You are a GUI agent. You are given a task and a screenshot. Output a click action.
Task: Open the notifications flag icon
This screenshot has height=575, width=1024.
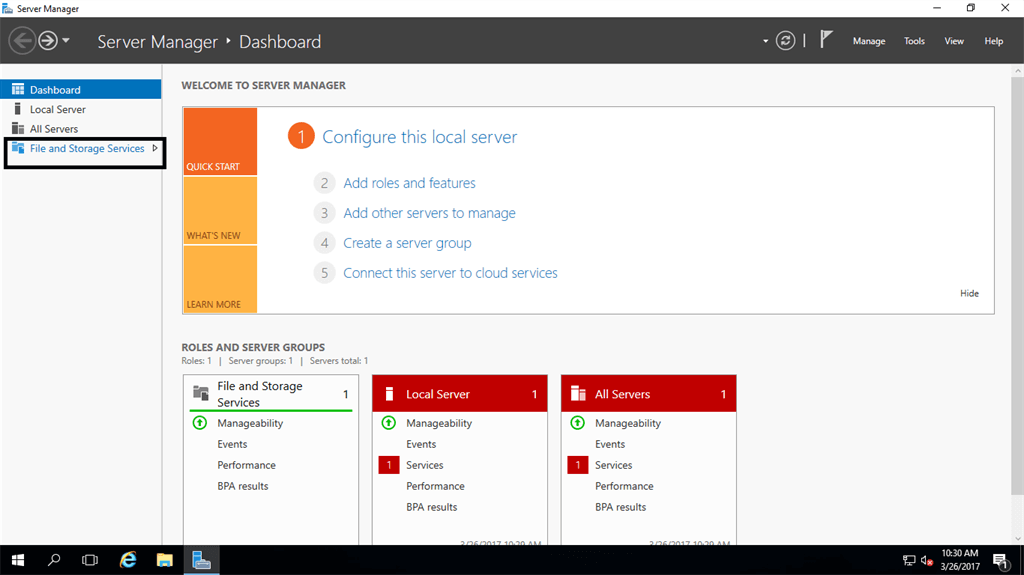tap(826, 40)
